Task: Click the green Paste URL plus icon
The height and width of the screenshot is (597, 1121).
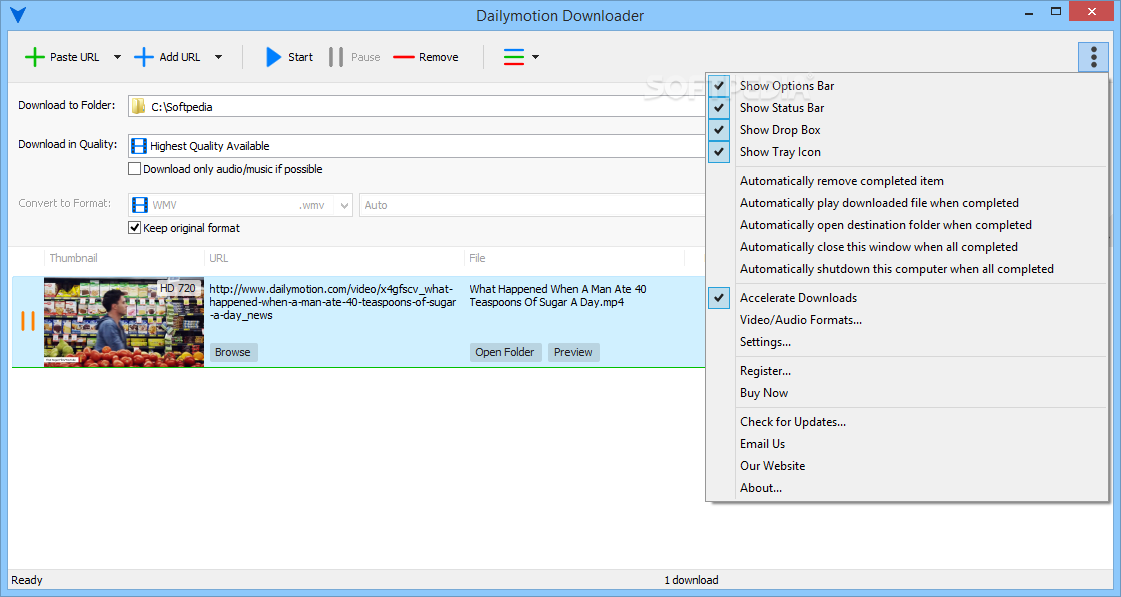Action: click(x=34, y=57)
